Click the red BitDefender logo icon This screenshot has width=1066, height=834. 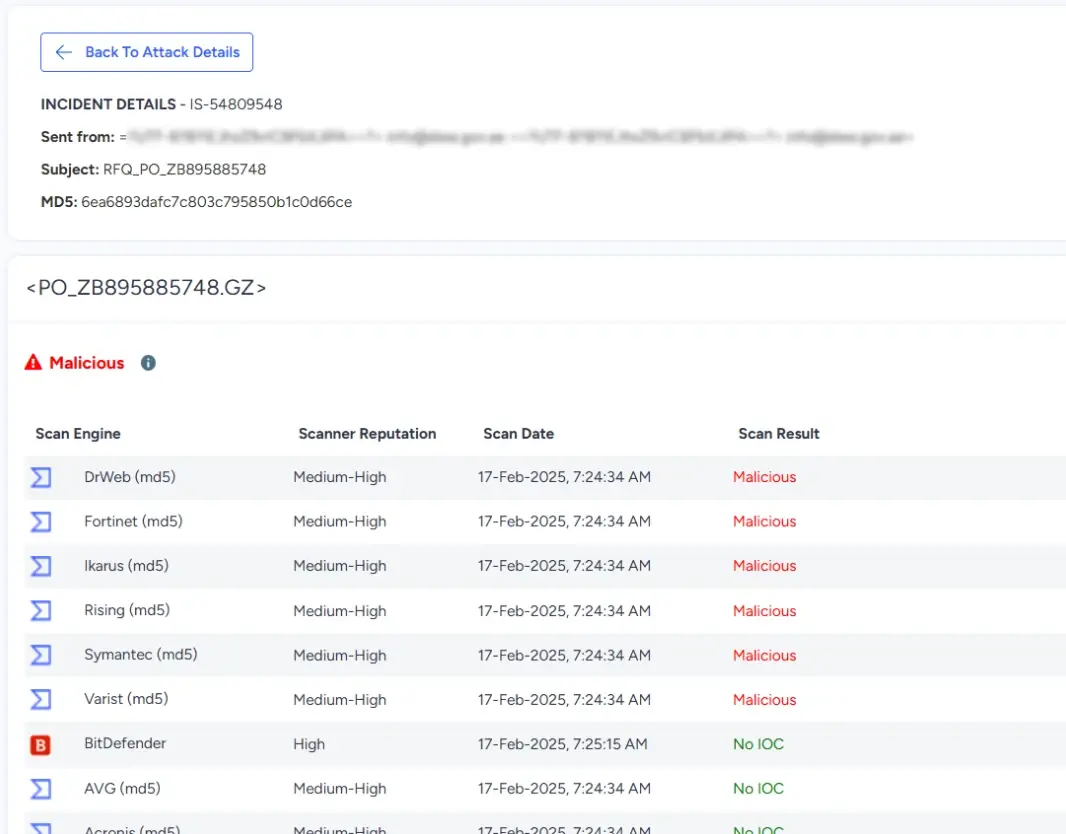click(40, 744)
